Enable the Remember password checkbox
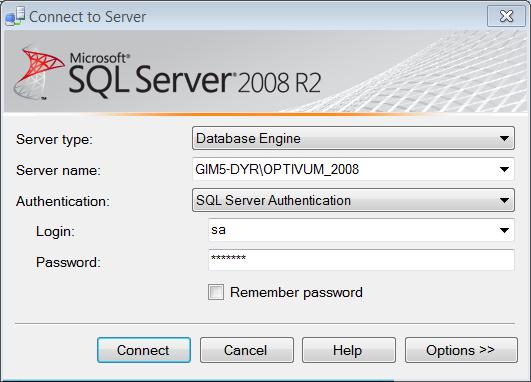Screen dimensions: 531x382 point(216,292)
